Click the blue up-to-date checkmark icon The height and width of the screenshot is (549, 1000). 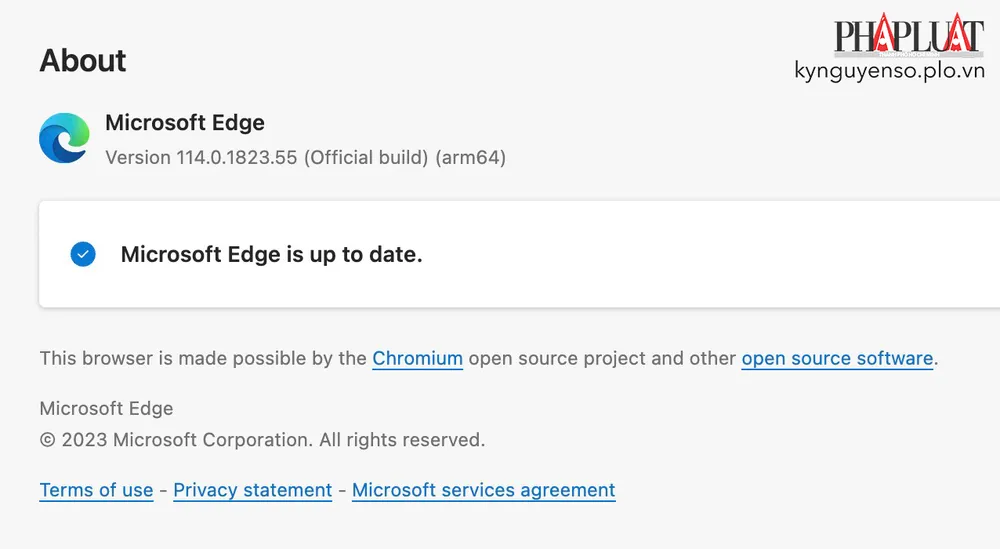[83, 254]
